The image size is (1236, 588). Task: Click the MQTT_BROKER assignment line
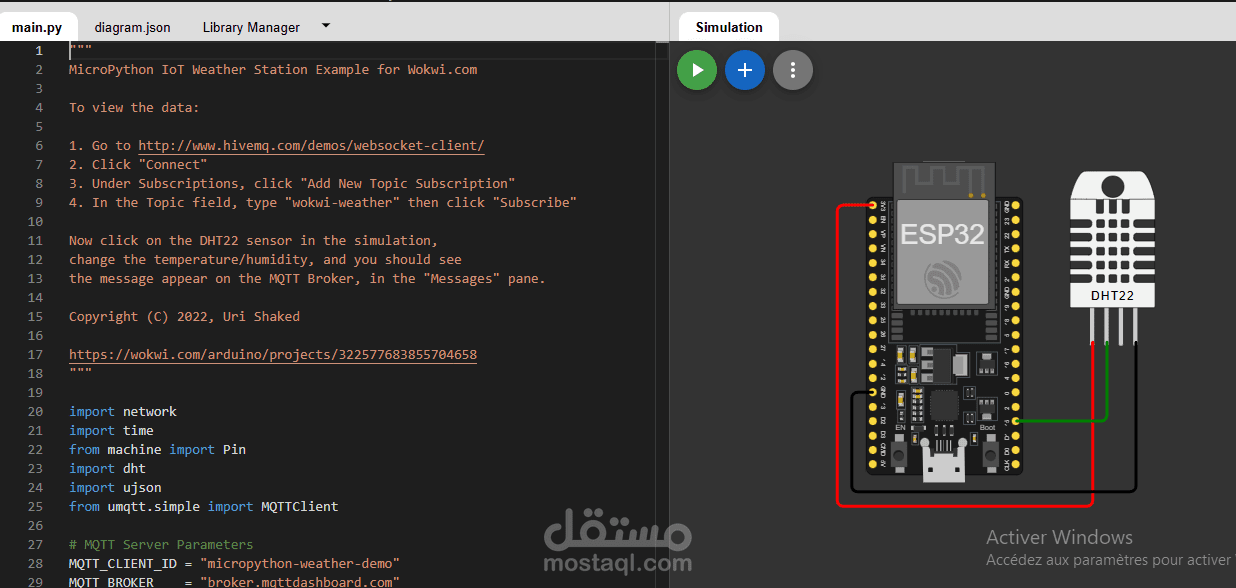click(234, 581)
